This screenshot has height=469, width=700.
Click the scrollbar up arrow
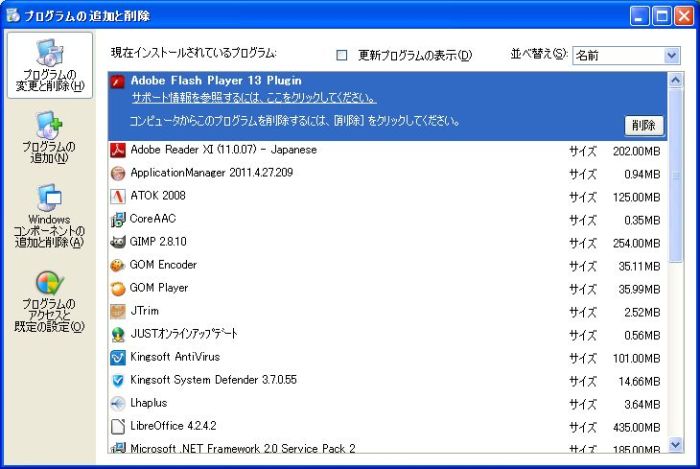click(674, 80)
